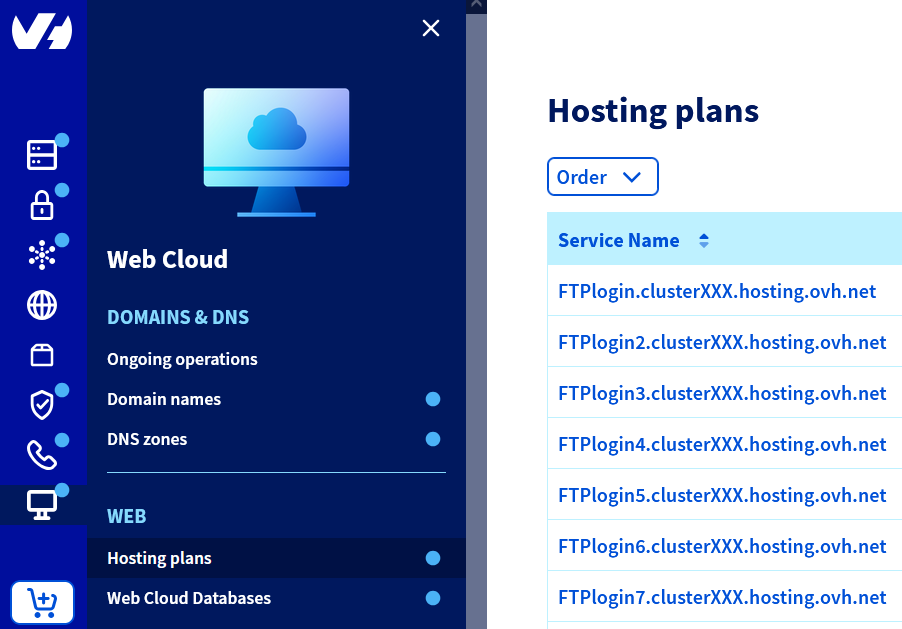Open the Public Cloud briefcase icon
This screenshot has height=629, width=902.
pyautogui.click(x=41, y=355)
